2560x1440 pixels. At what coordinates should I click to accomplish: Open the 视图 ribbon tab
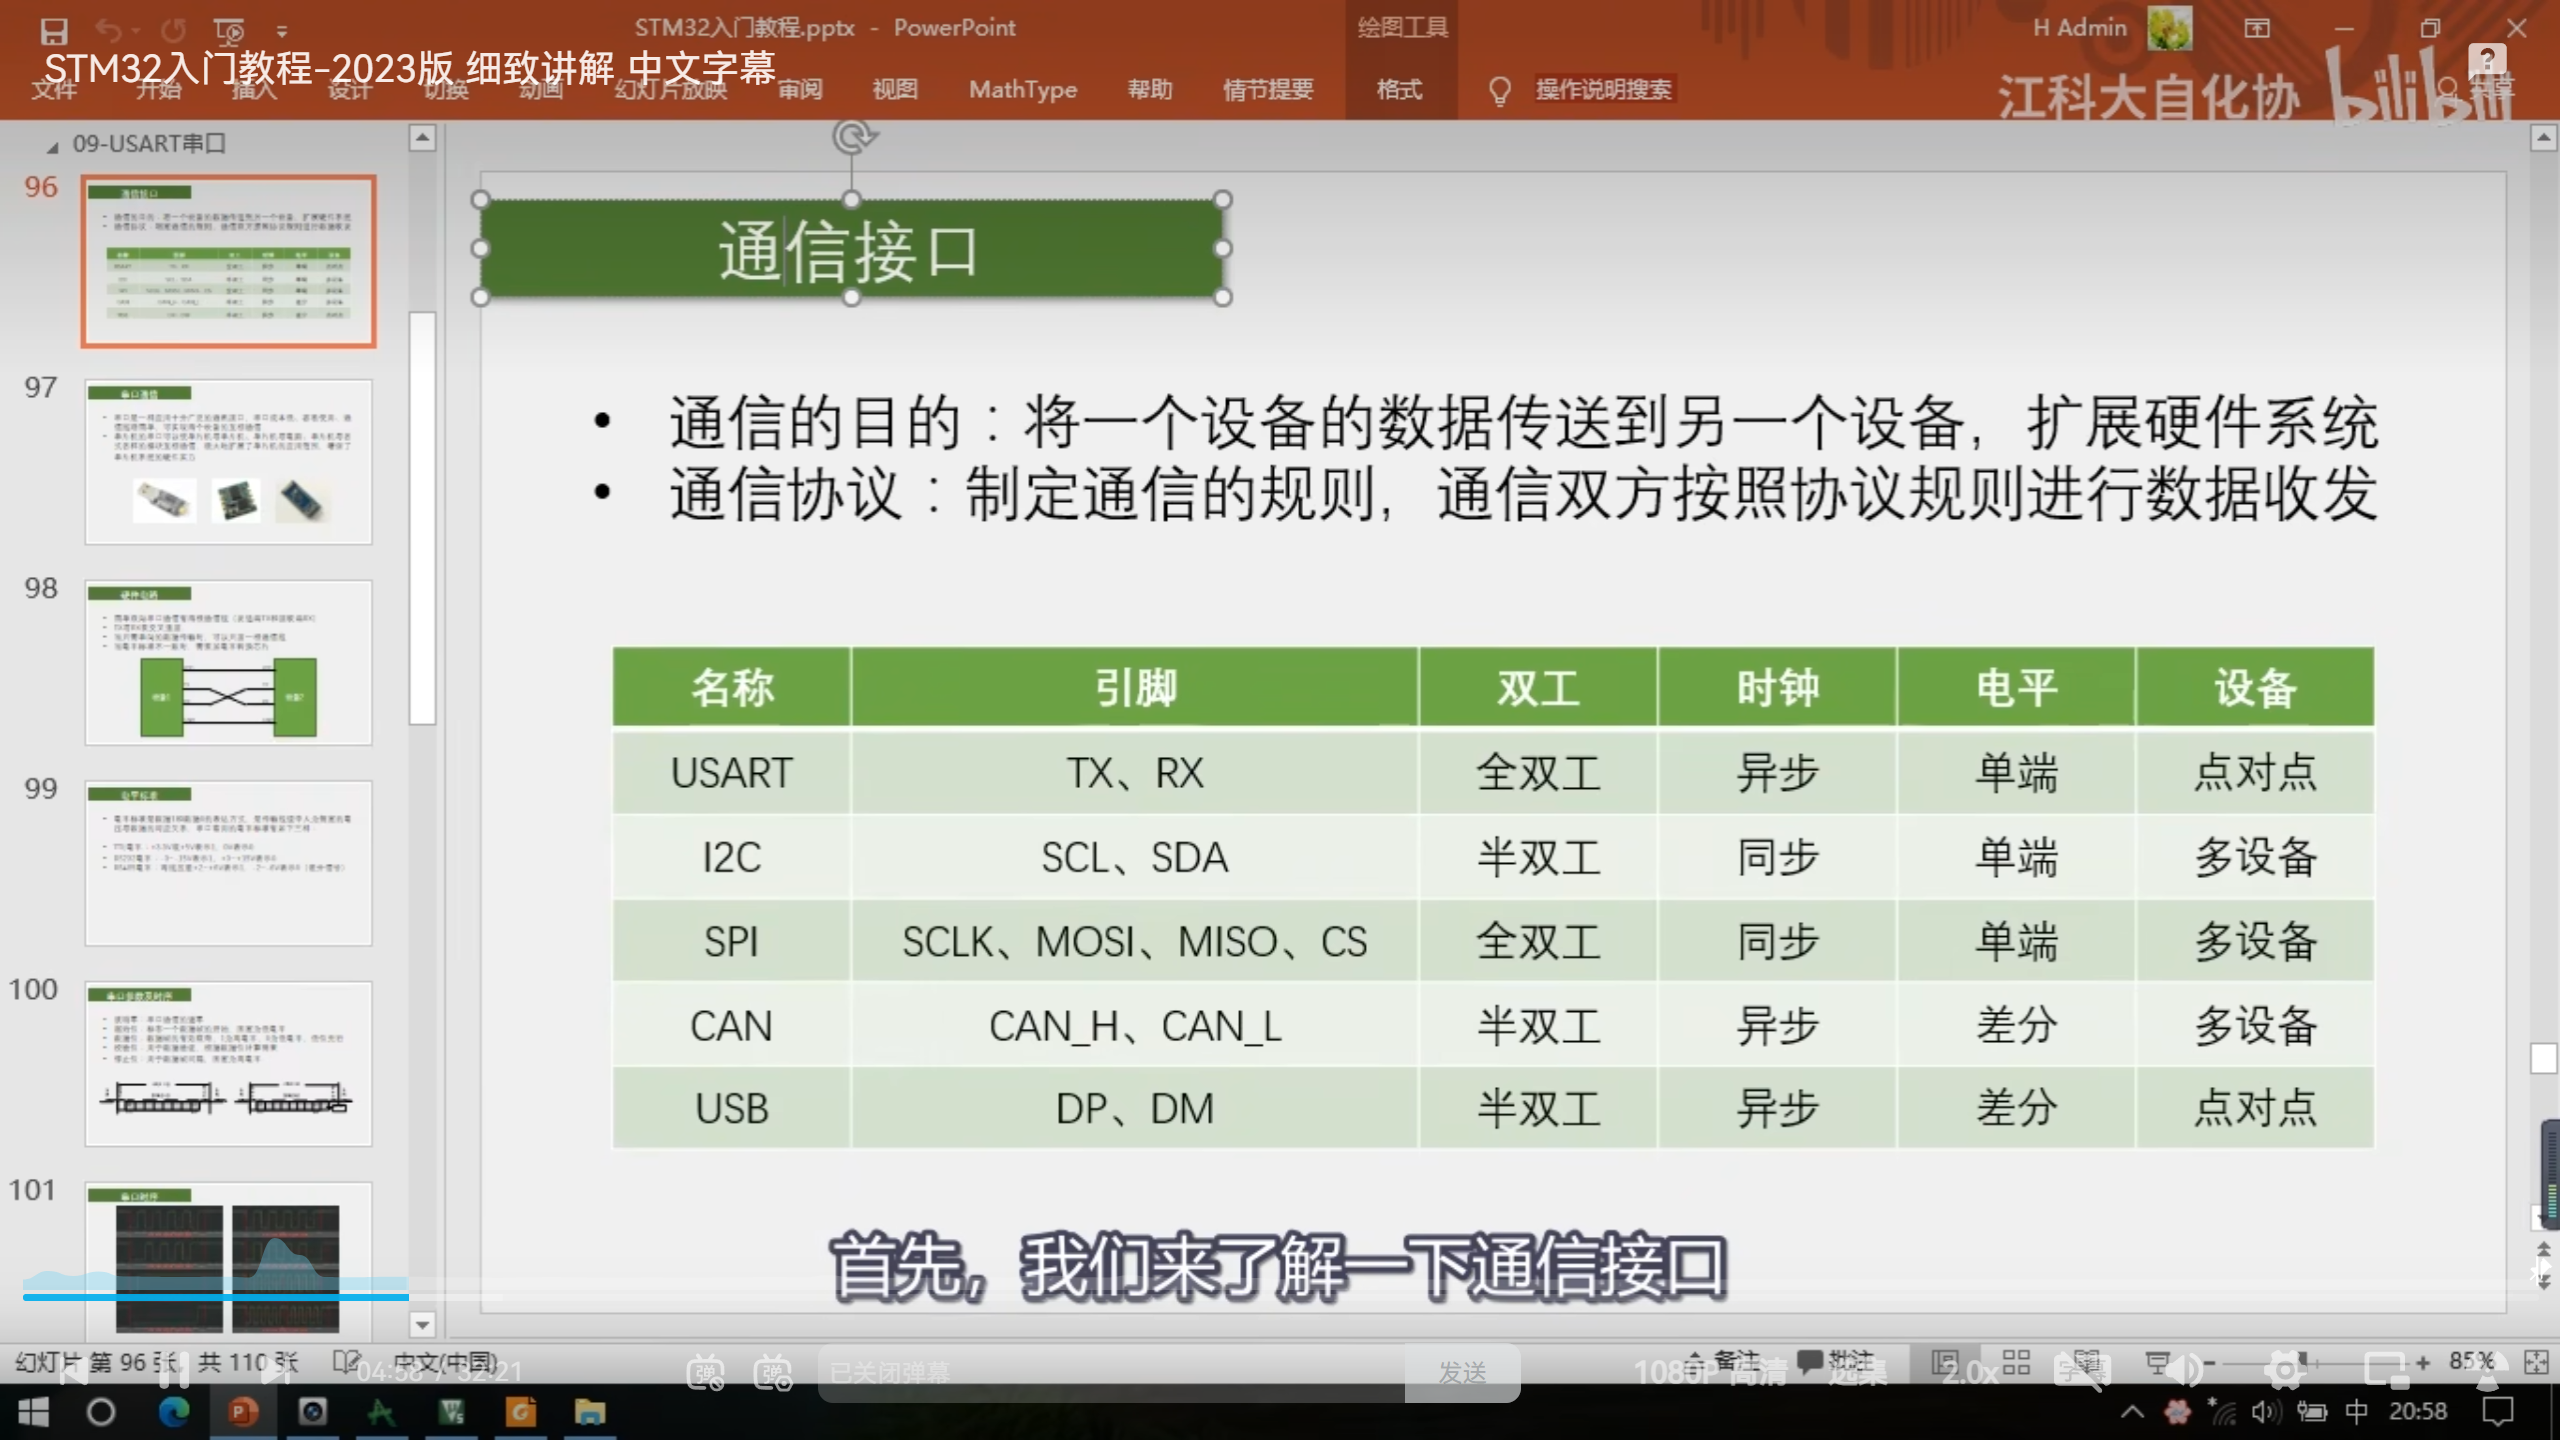click(894, 90)
